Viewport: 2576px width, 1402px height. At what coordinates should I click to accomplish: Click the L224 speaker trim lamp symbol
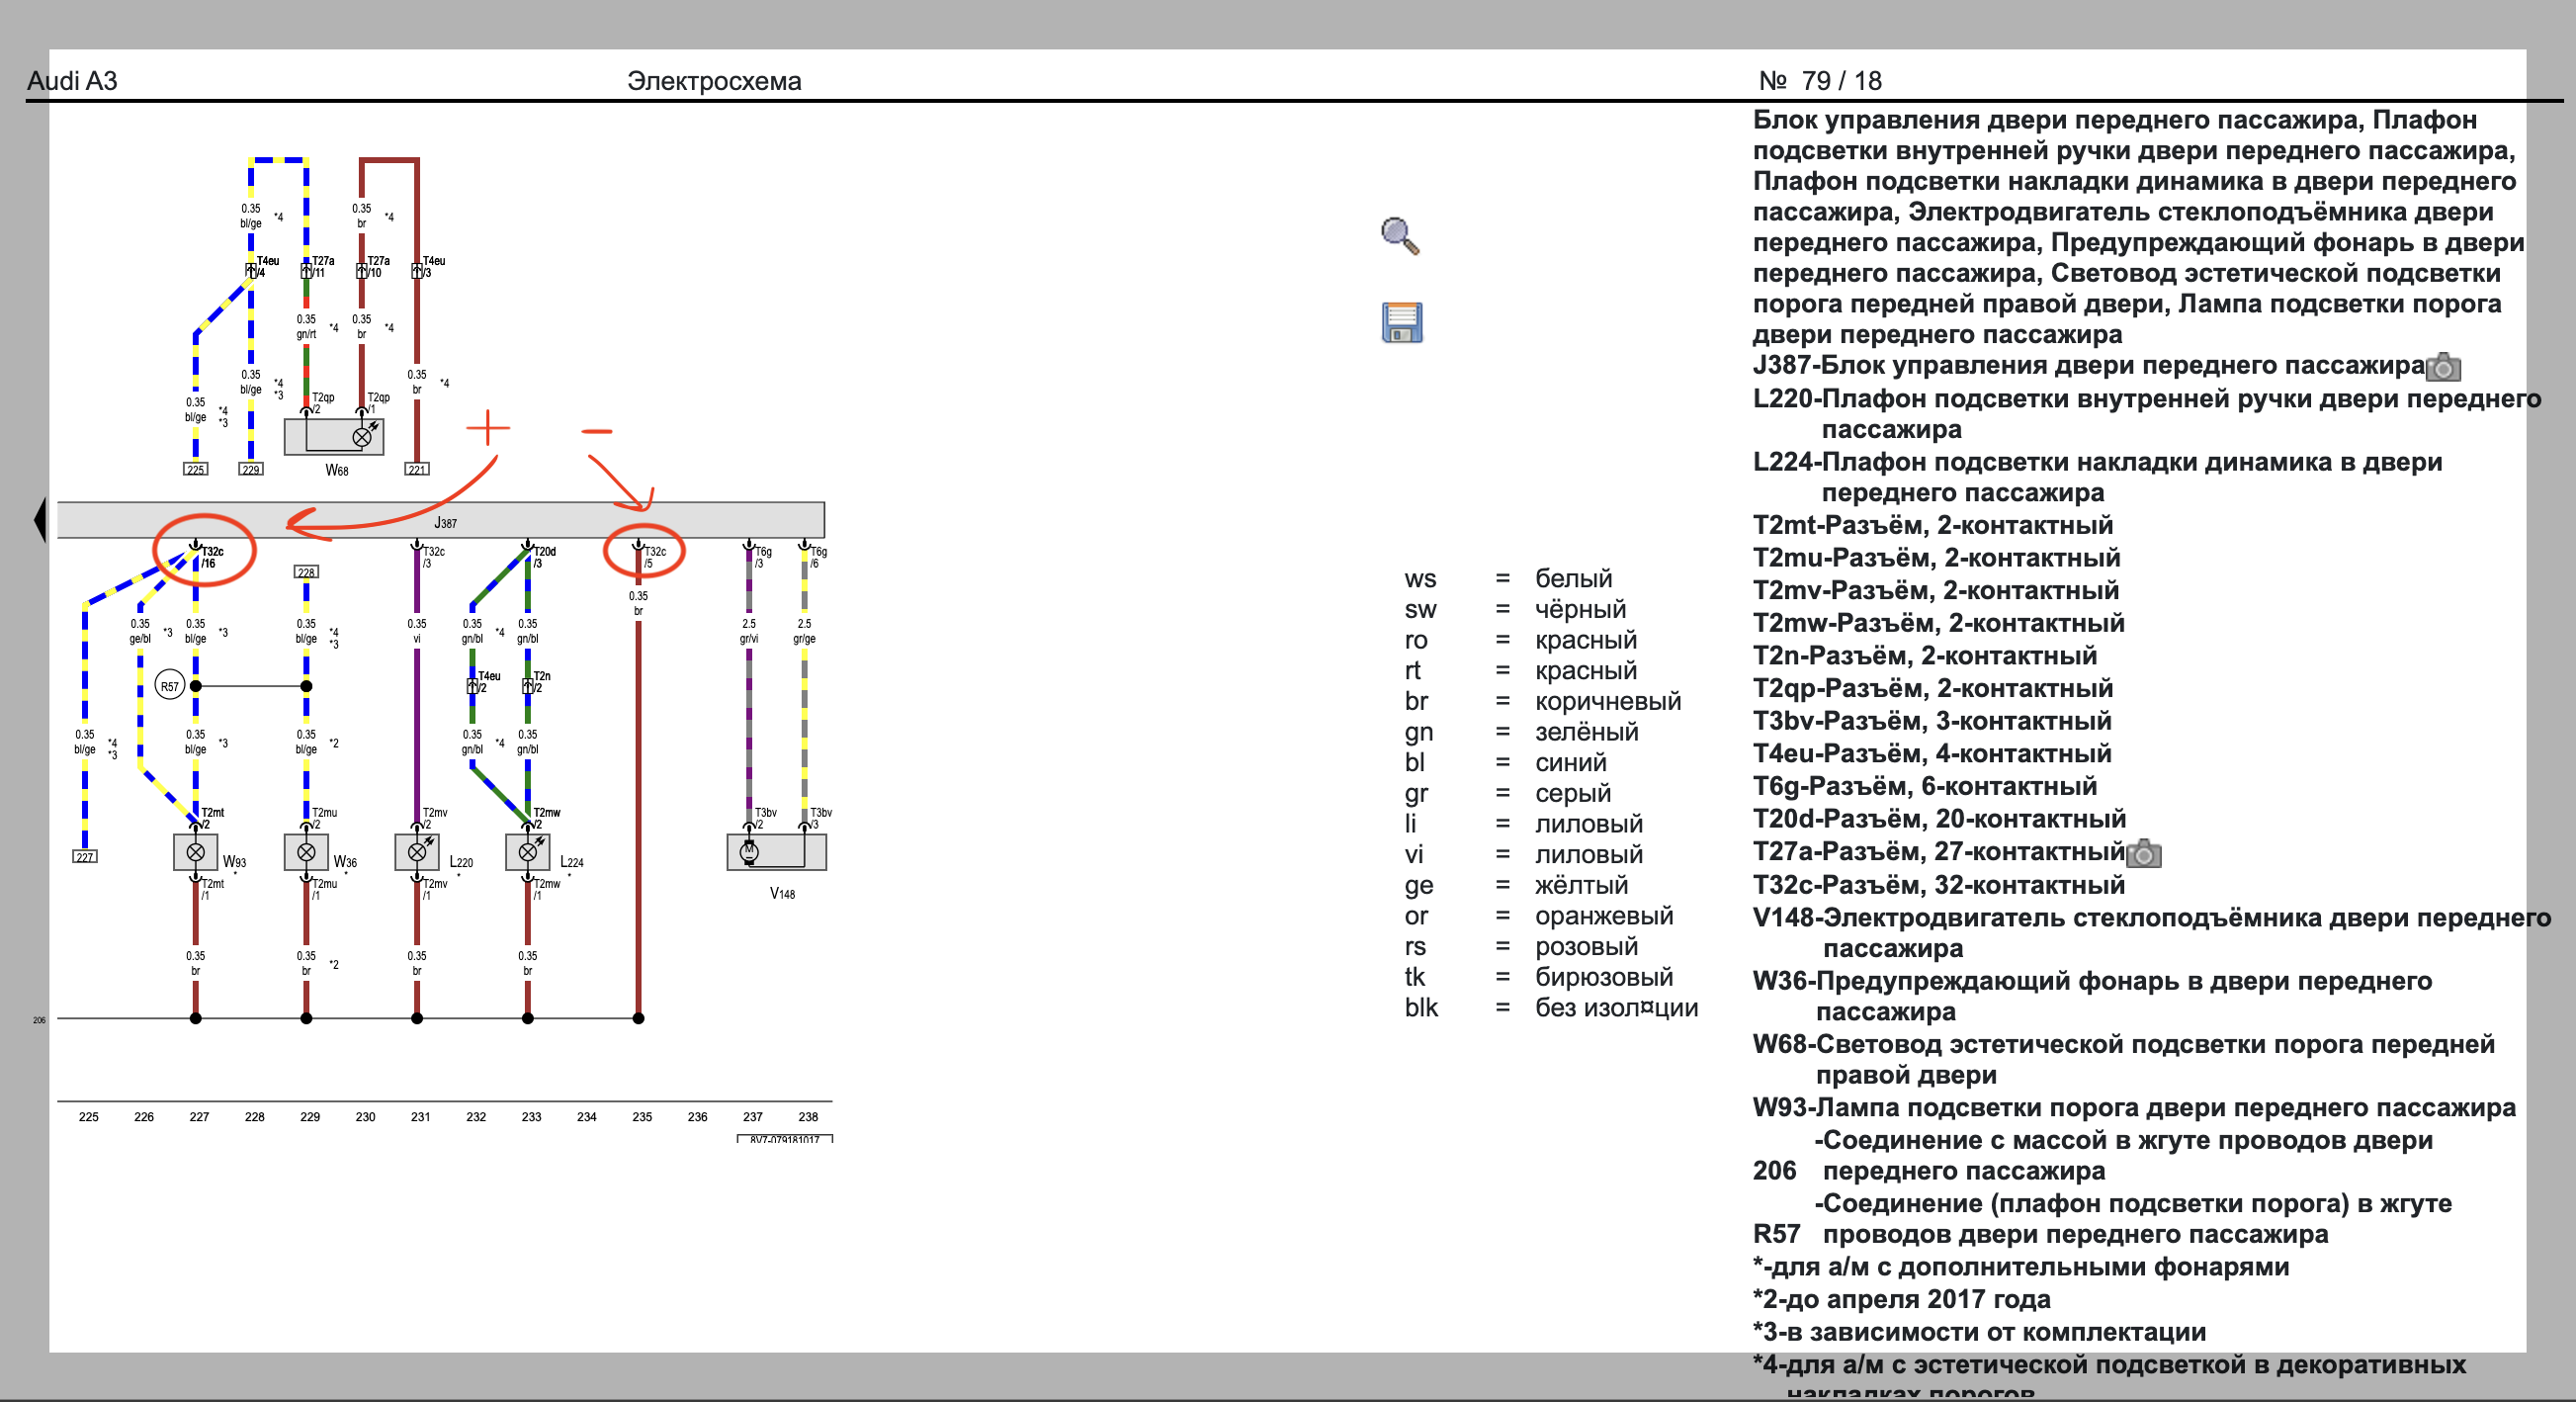(528, 853)
